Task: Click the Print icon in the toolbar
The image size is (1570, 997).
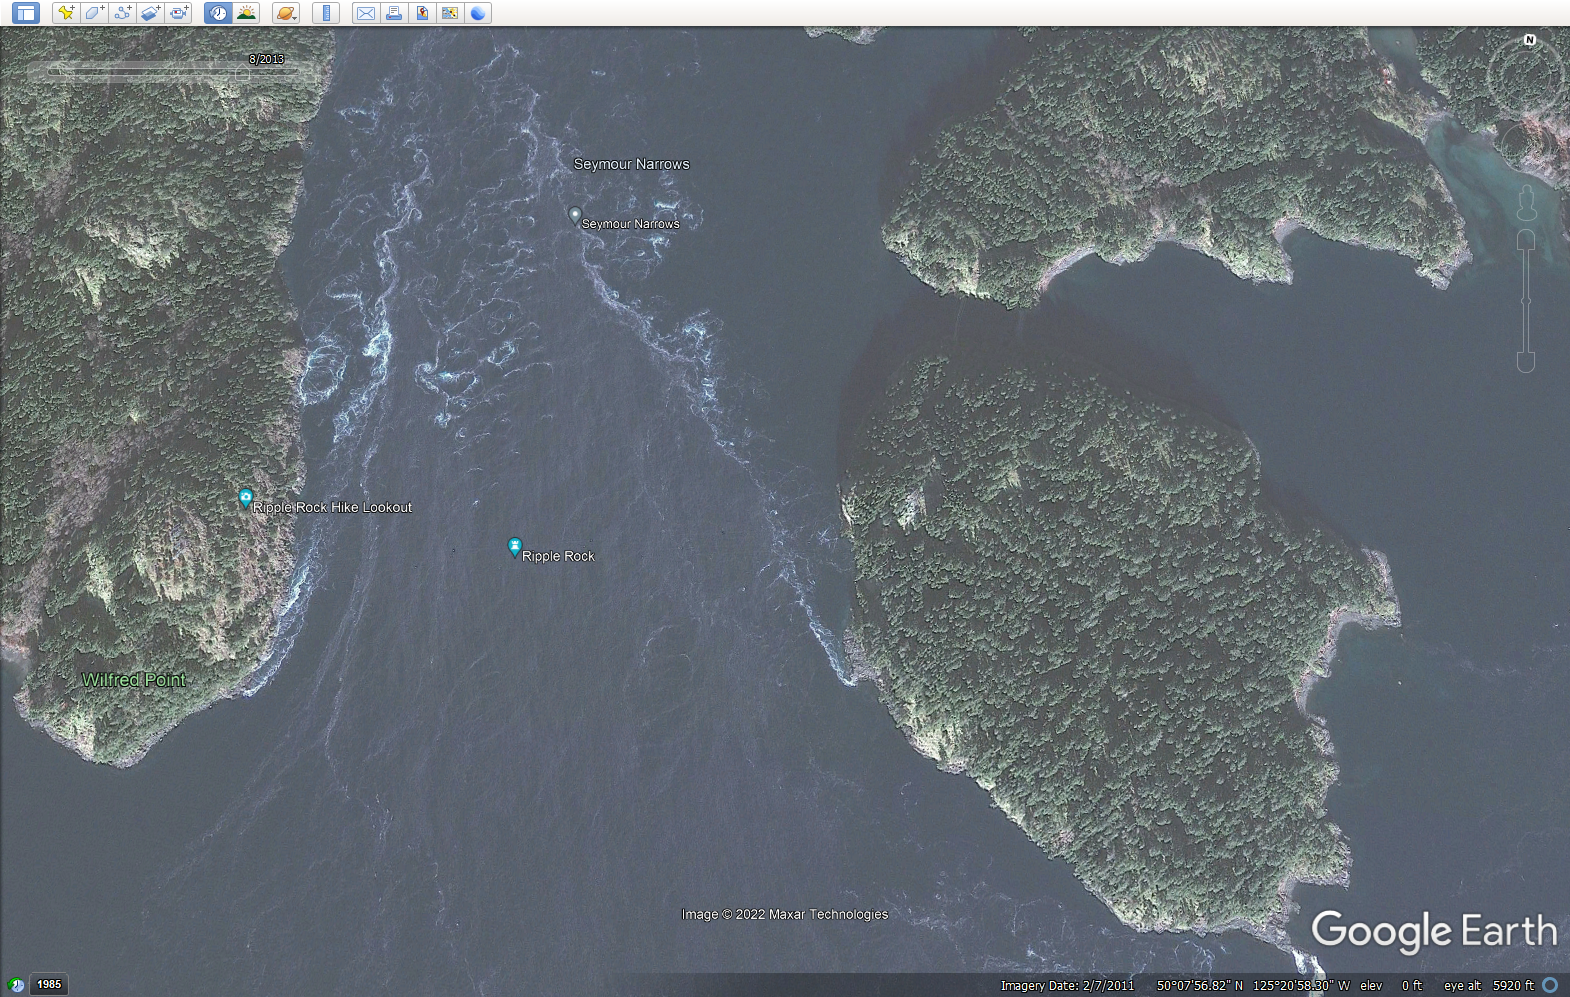Action: point(394,13)
